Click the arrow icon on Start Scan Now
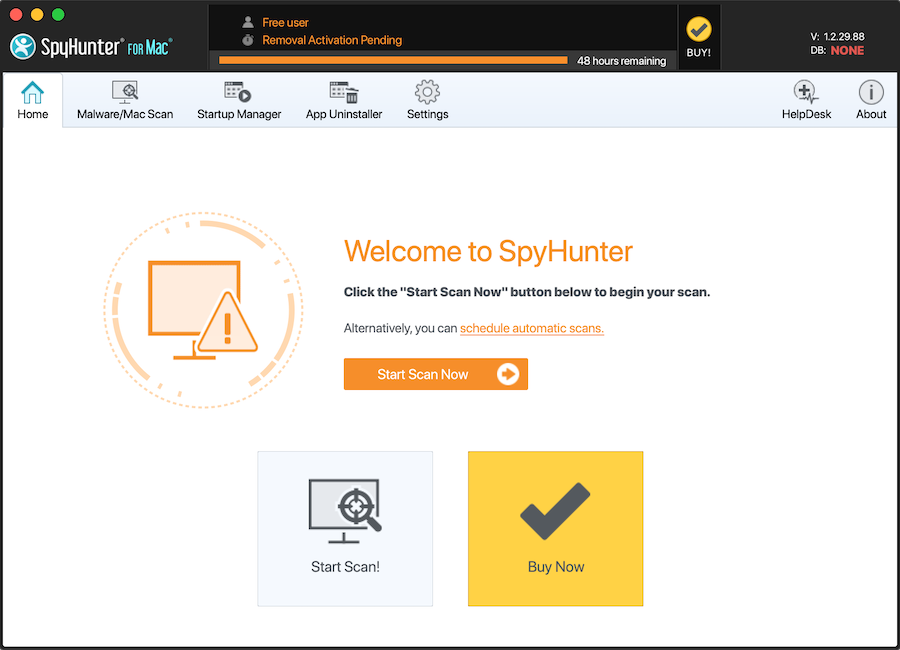 (x=508, y=374)
